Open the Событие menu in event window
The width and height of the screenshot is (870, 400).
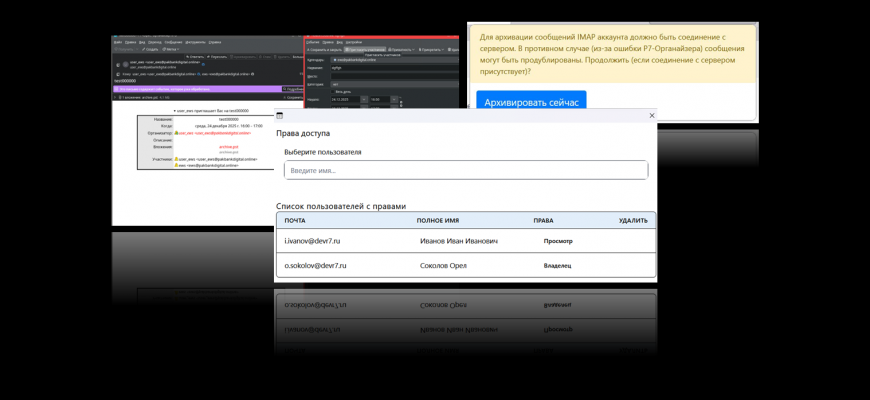point(313,41)
